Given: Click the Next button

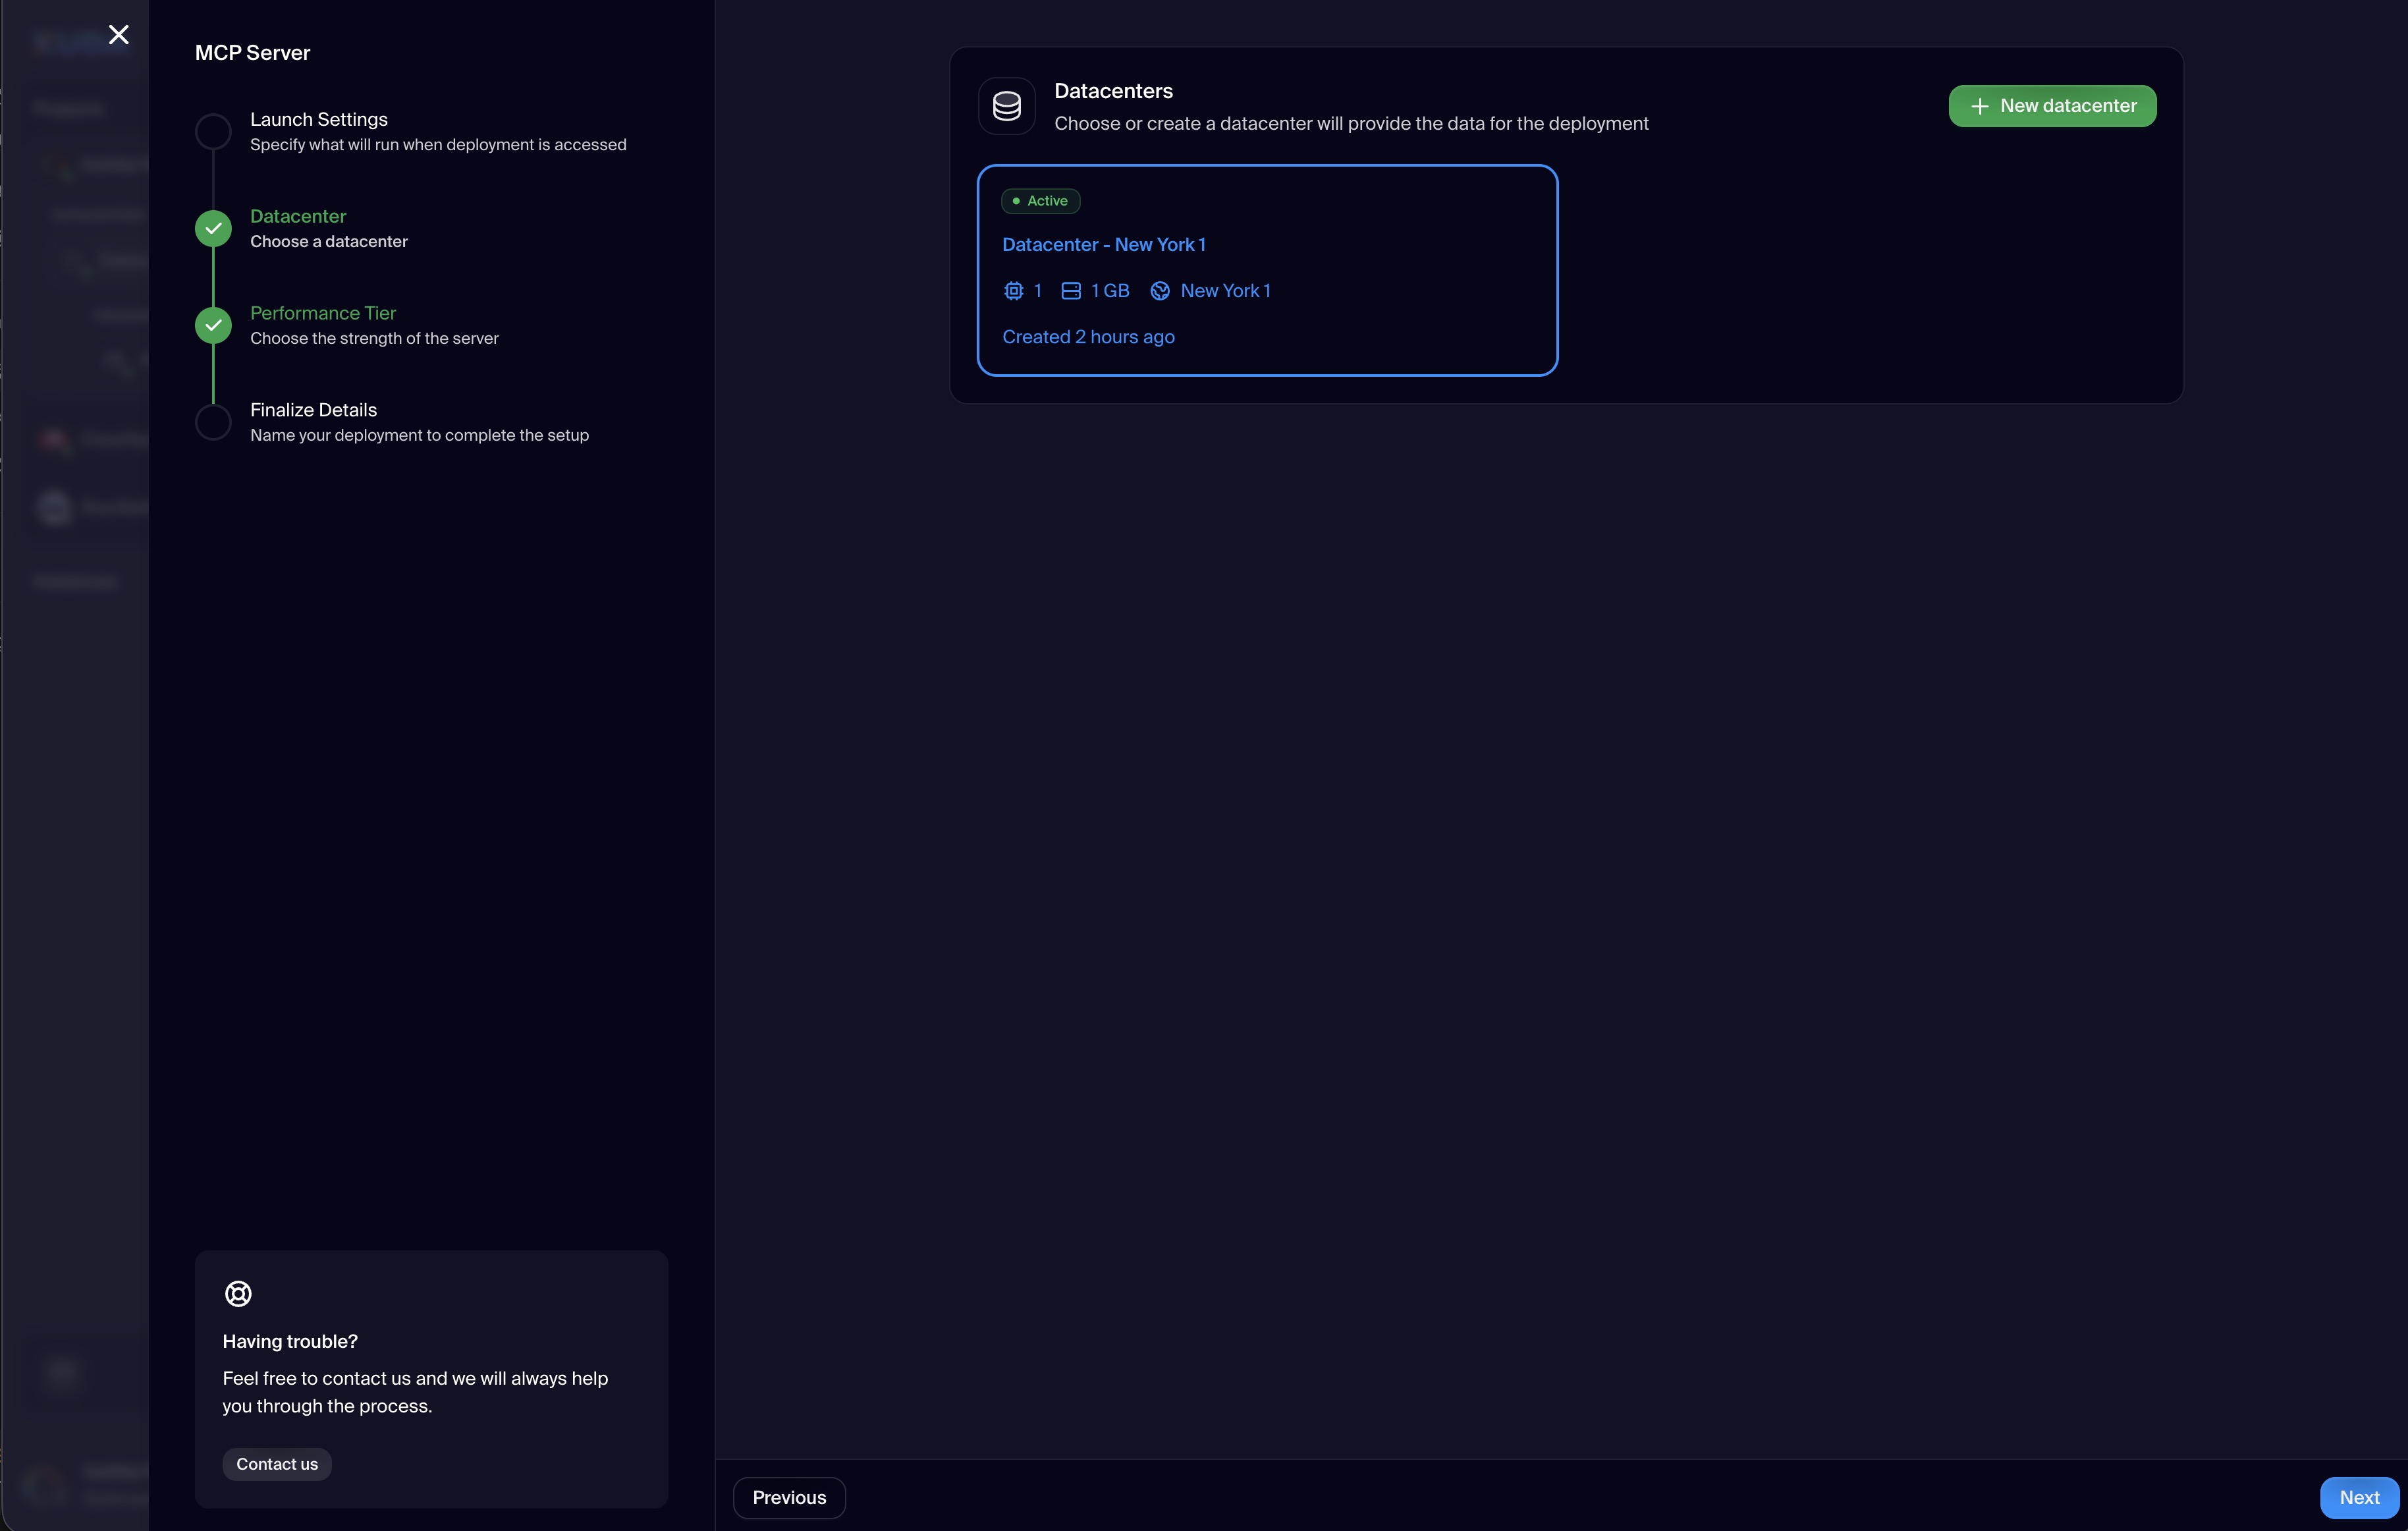Looking at the screenshot, I should point(2358,1497).
